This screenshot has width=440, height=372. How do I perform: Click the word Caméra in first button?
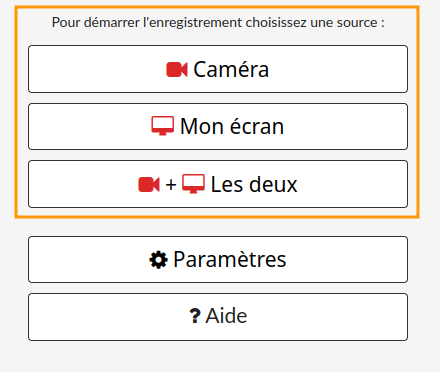[231, 69]
